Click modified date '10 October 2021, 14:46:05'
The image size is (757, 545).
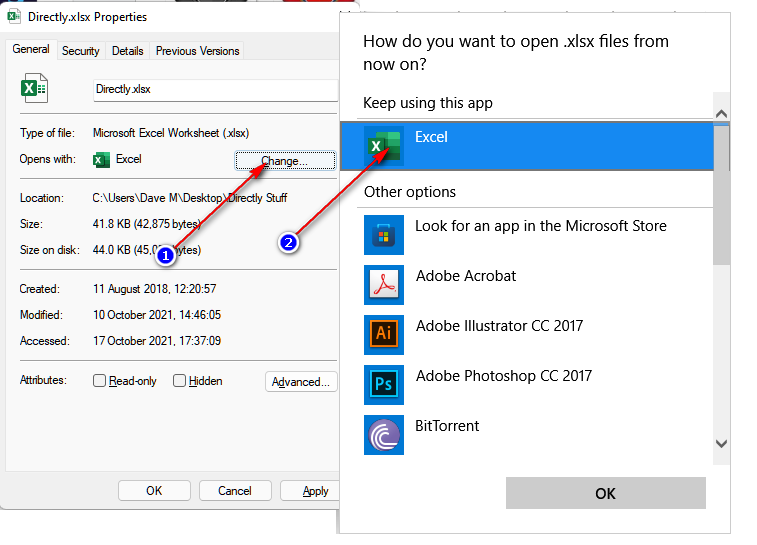click(157, 315)
